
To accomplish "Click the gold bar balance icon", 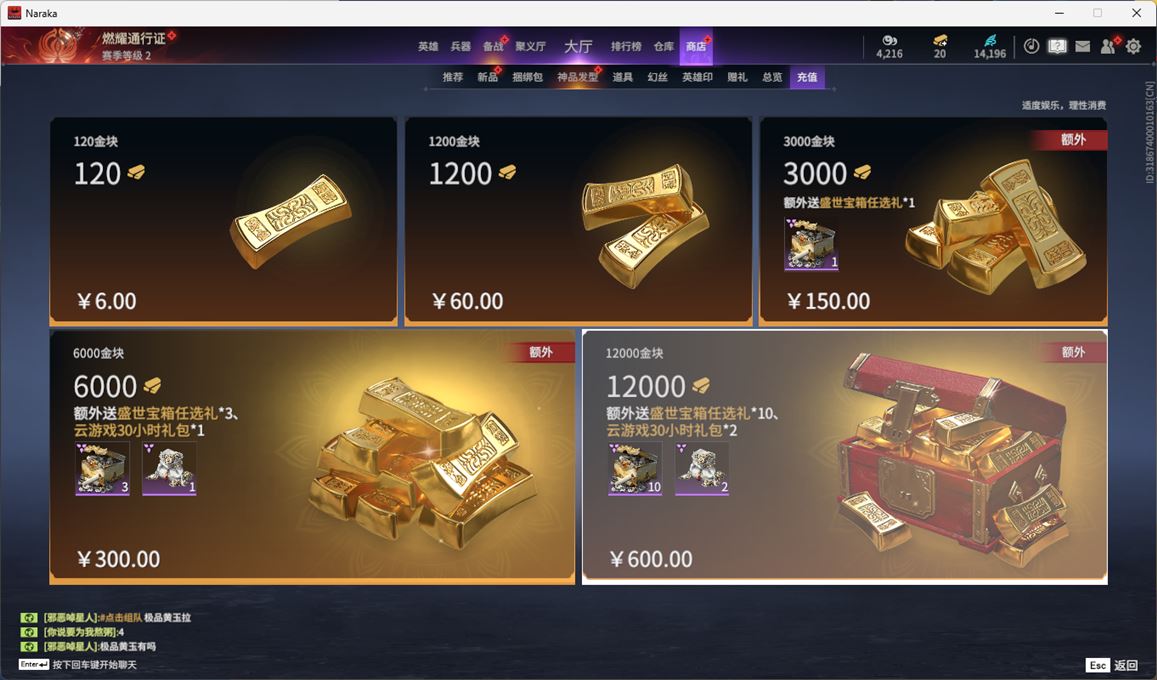I will point(940,40).
